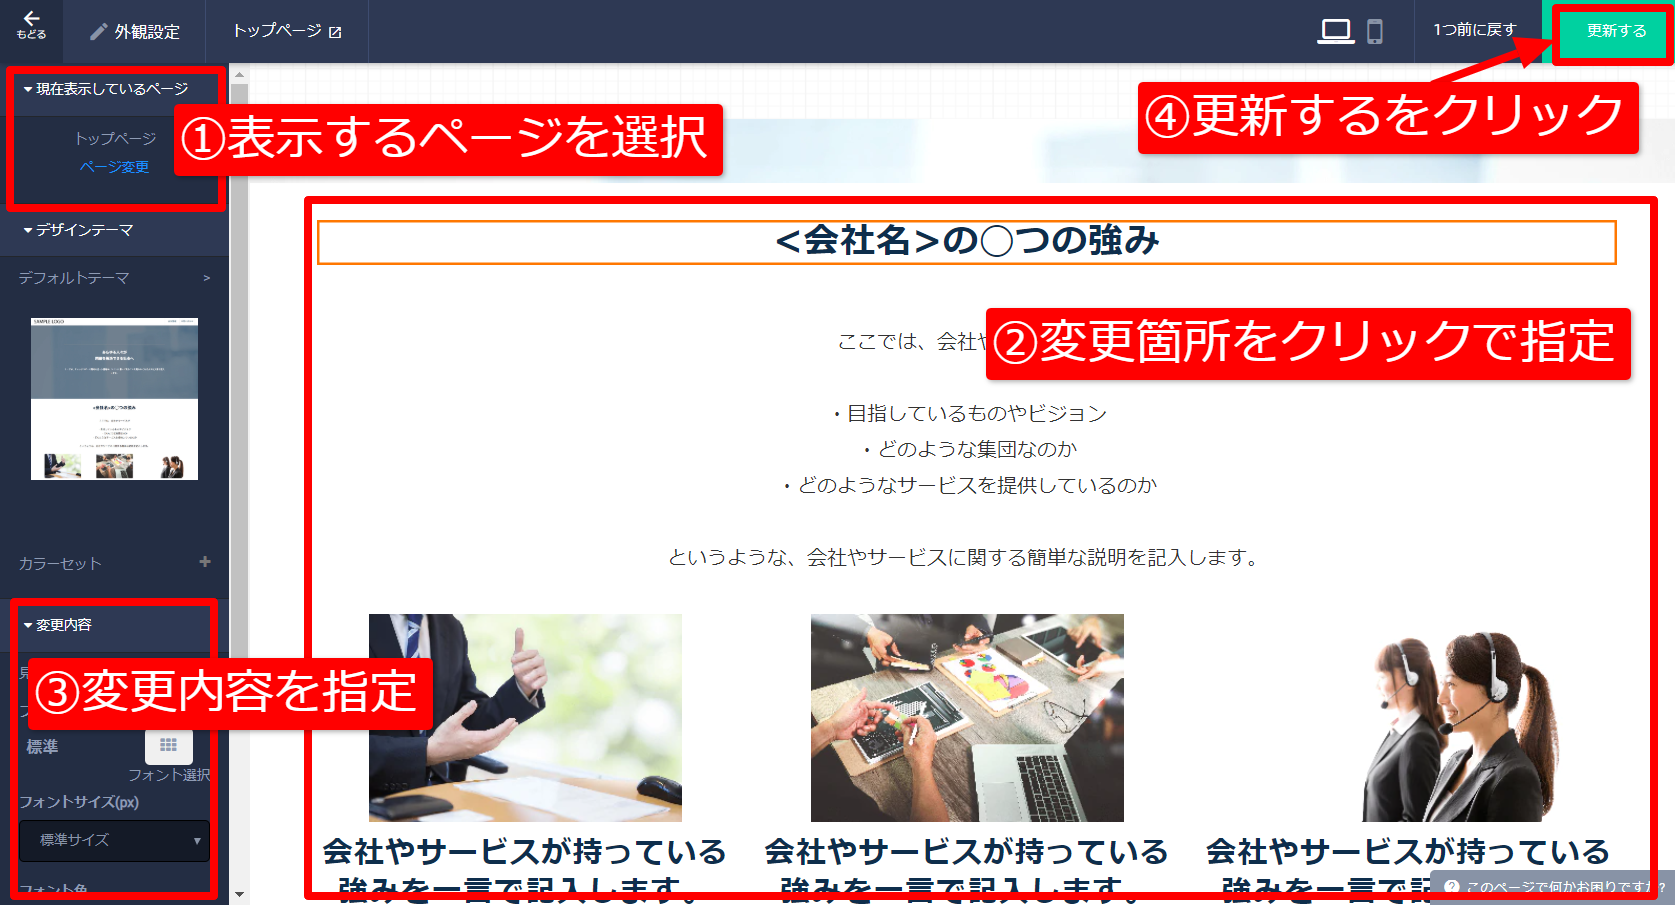Select the businessman thumbs-up image

click(x=525, y=717)
